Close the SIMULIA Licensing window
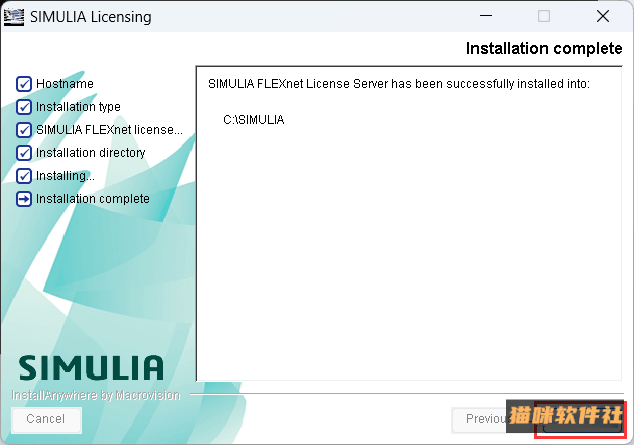634x445 pixels. (603, 16)
